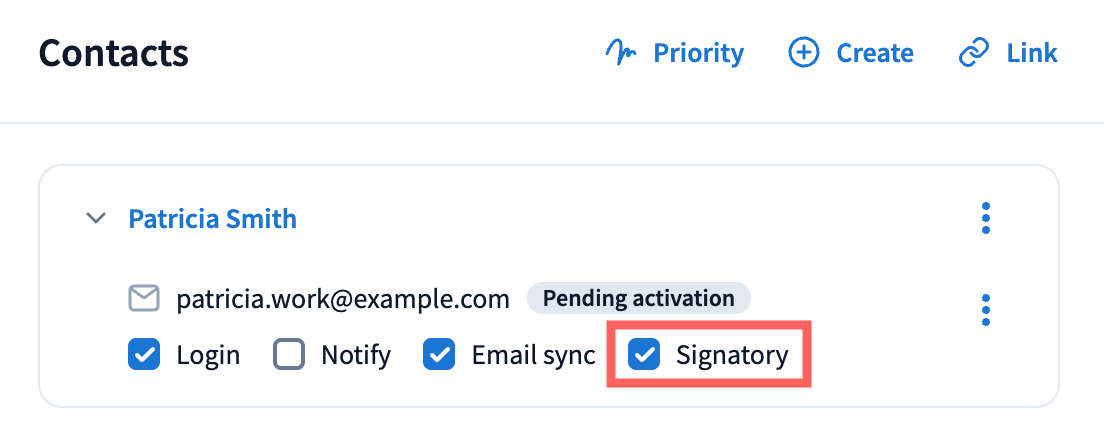The image size is (1104, 438).
Task: Open the Patricia Smith contact link
Action: [212, 218]
